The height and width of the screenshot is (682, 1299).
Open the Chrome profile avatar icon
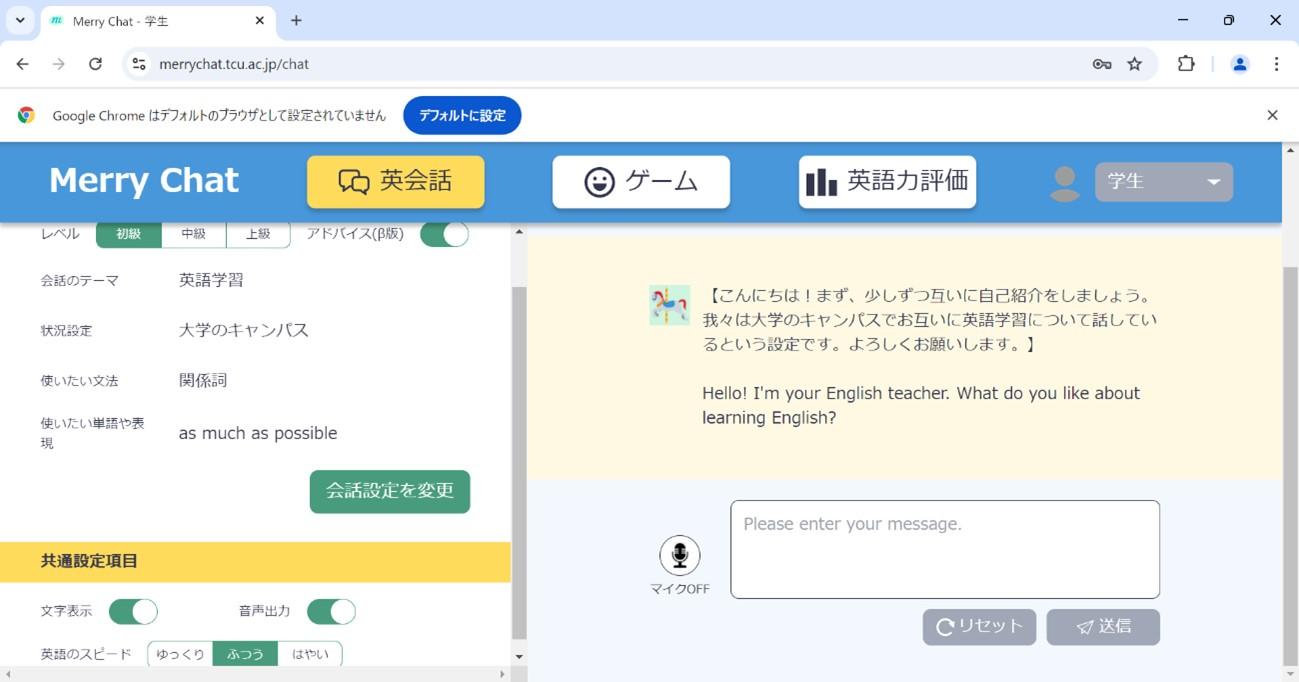[1240, 64]
